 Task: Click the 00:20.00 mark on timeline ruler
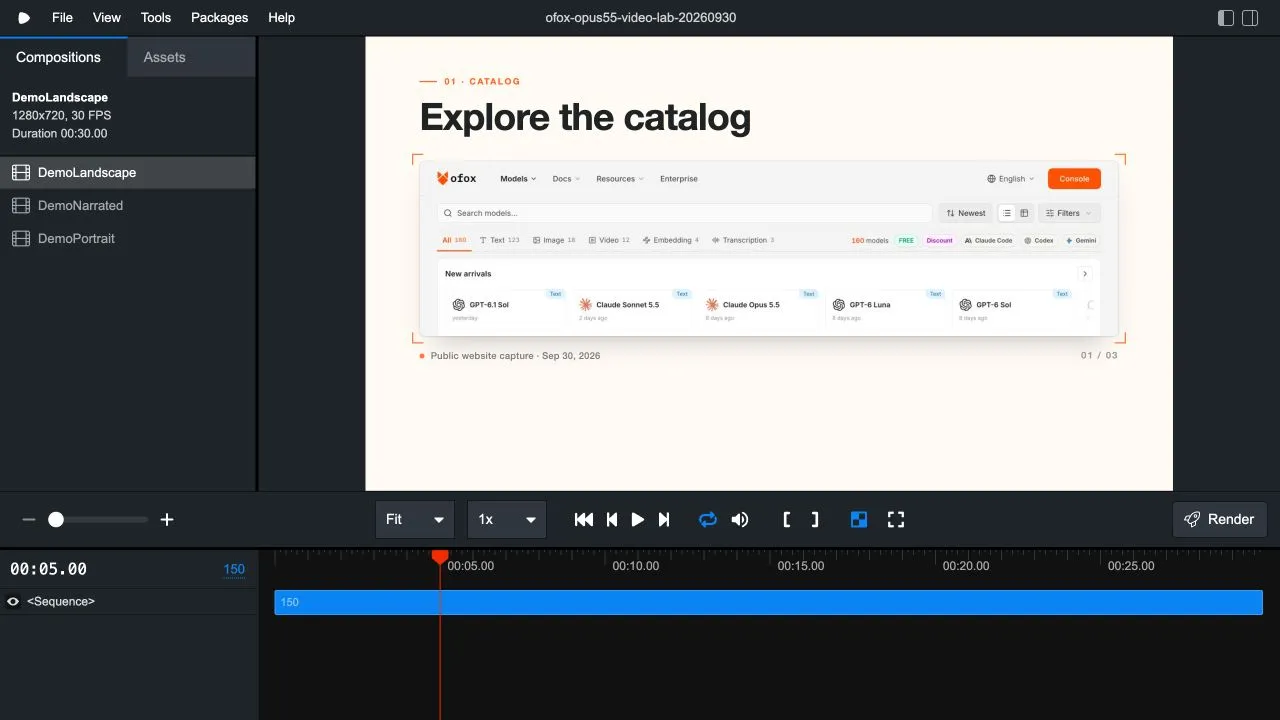click(x=966, y=566)
